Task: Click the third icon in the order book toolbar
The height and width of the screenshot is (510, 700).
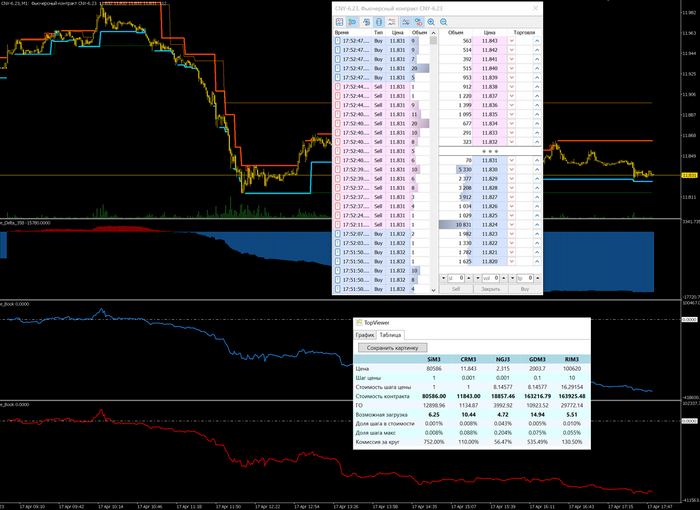Action: coord(367,22)
